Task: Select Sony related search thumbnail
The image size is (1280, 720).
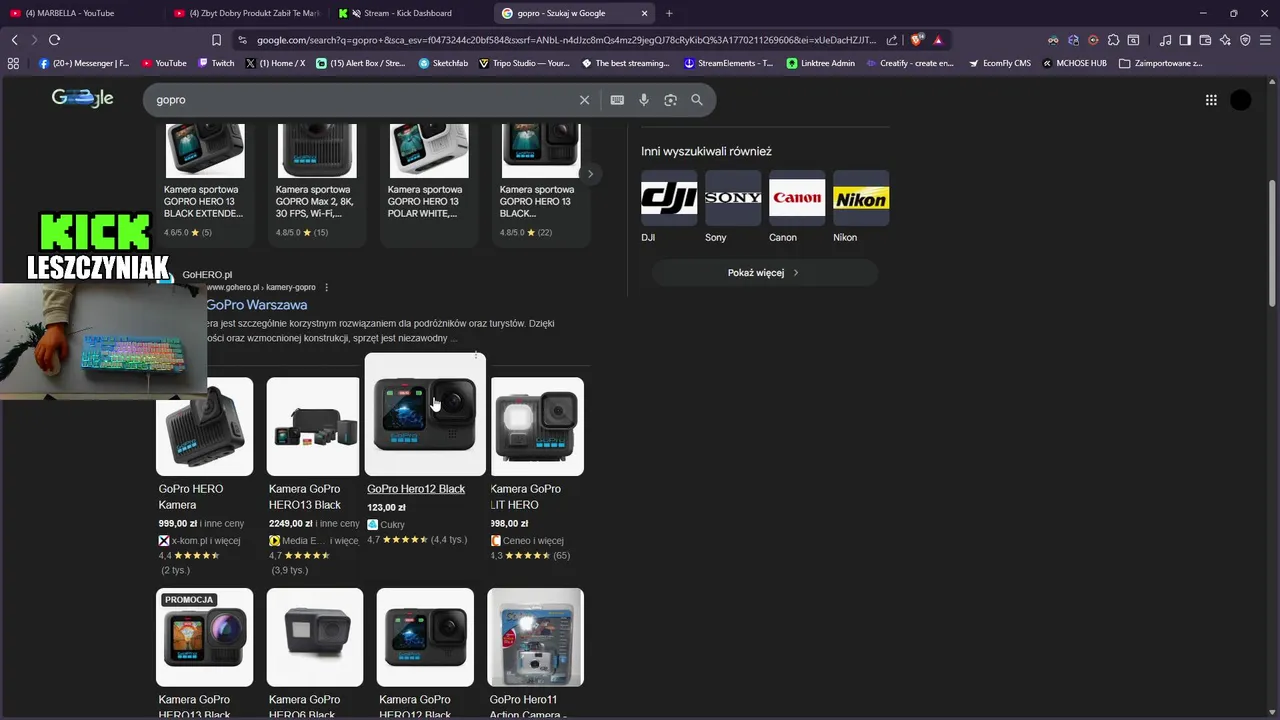Action: coord(733,198)
